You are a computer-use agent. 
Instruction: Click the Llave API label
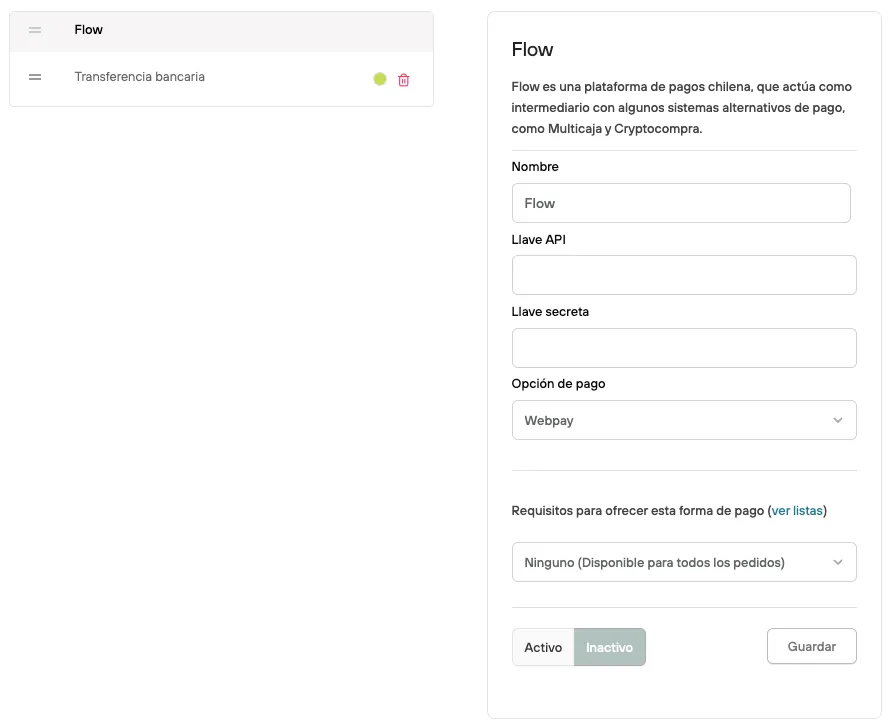pos(539,240)
